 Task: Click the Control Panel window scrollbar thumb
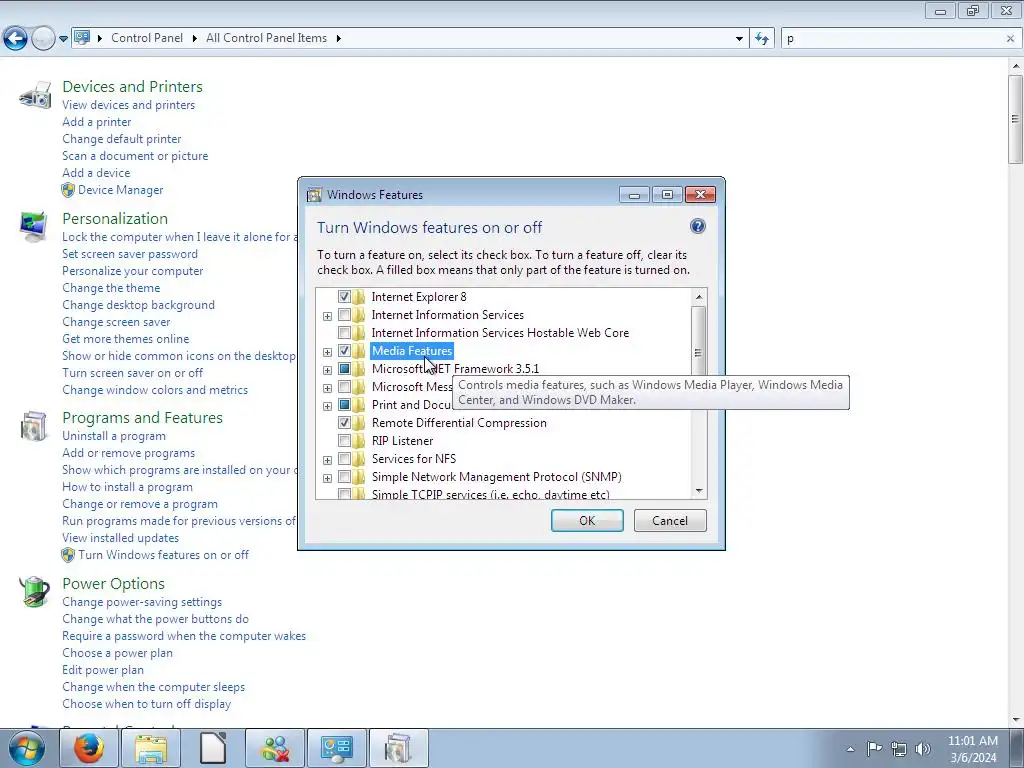pos(1015,119)
